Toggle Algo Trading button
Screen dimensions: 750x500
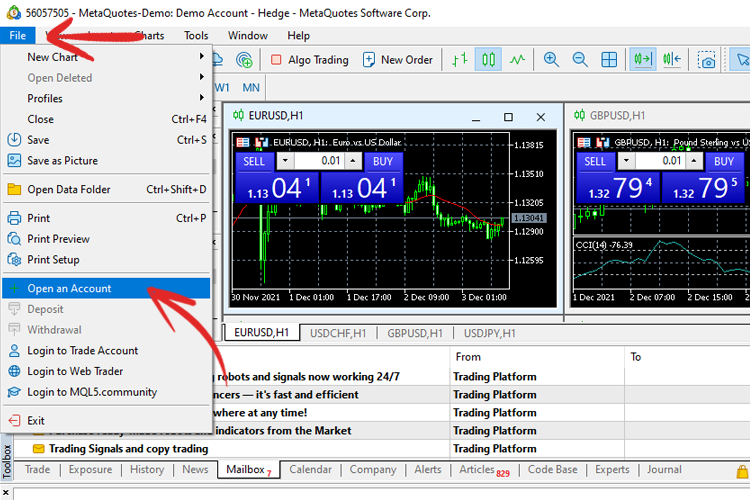[x=309, y=60]
